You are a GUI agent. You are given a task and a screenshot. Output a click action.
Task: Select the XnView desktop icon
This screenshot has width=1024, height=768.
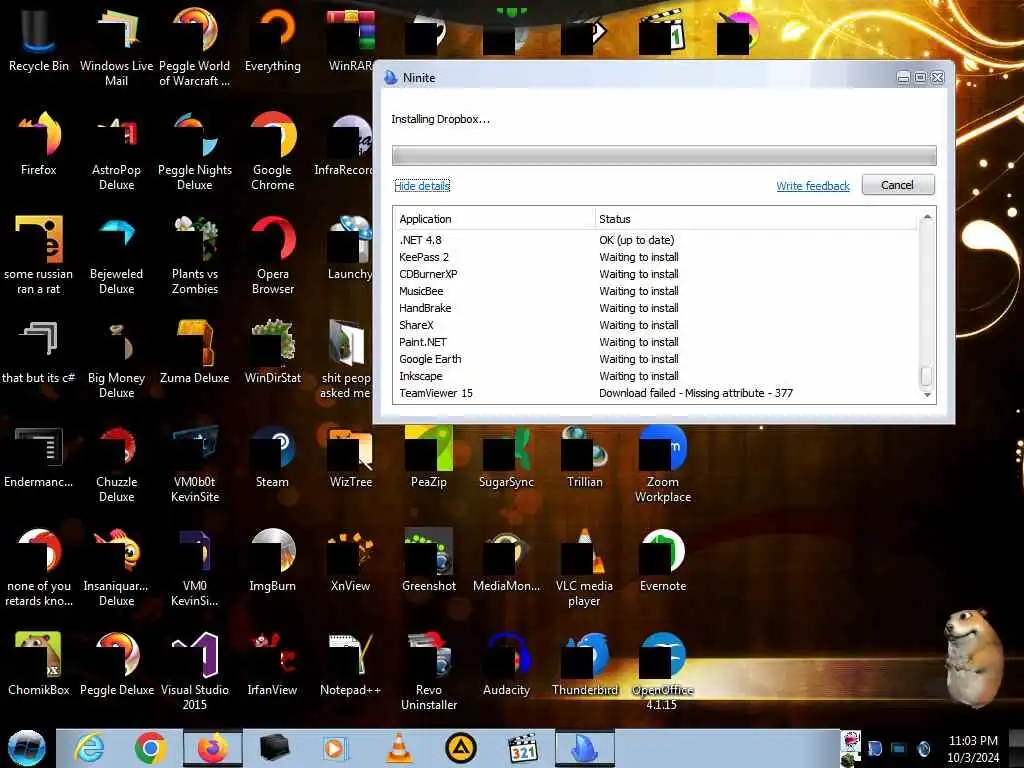coord(351,561)
